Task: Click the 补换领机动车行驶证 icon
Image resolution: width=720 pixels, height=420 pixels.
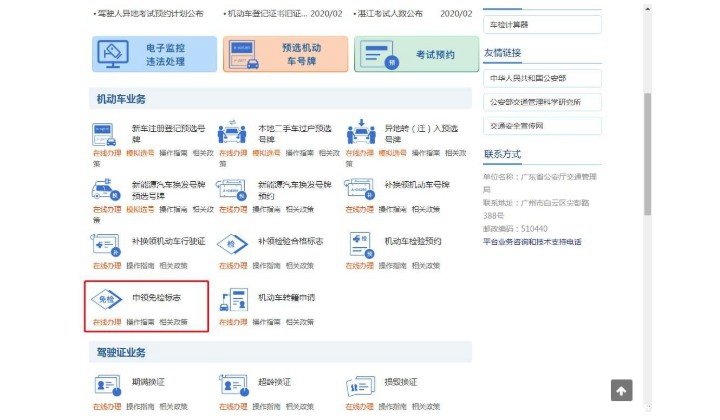Action: [x=105, y=244]
